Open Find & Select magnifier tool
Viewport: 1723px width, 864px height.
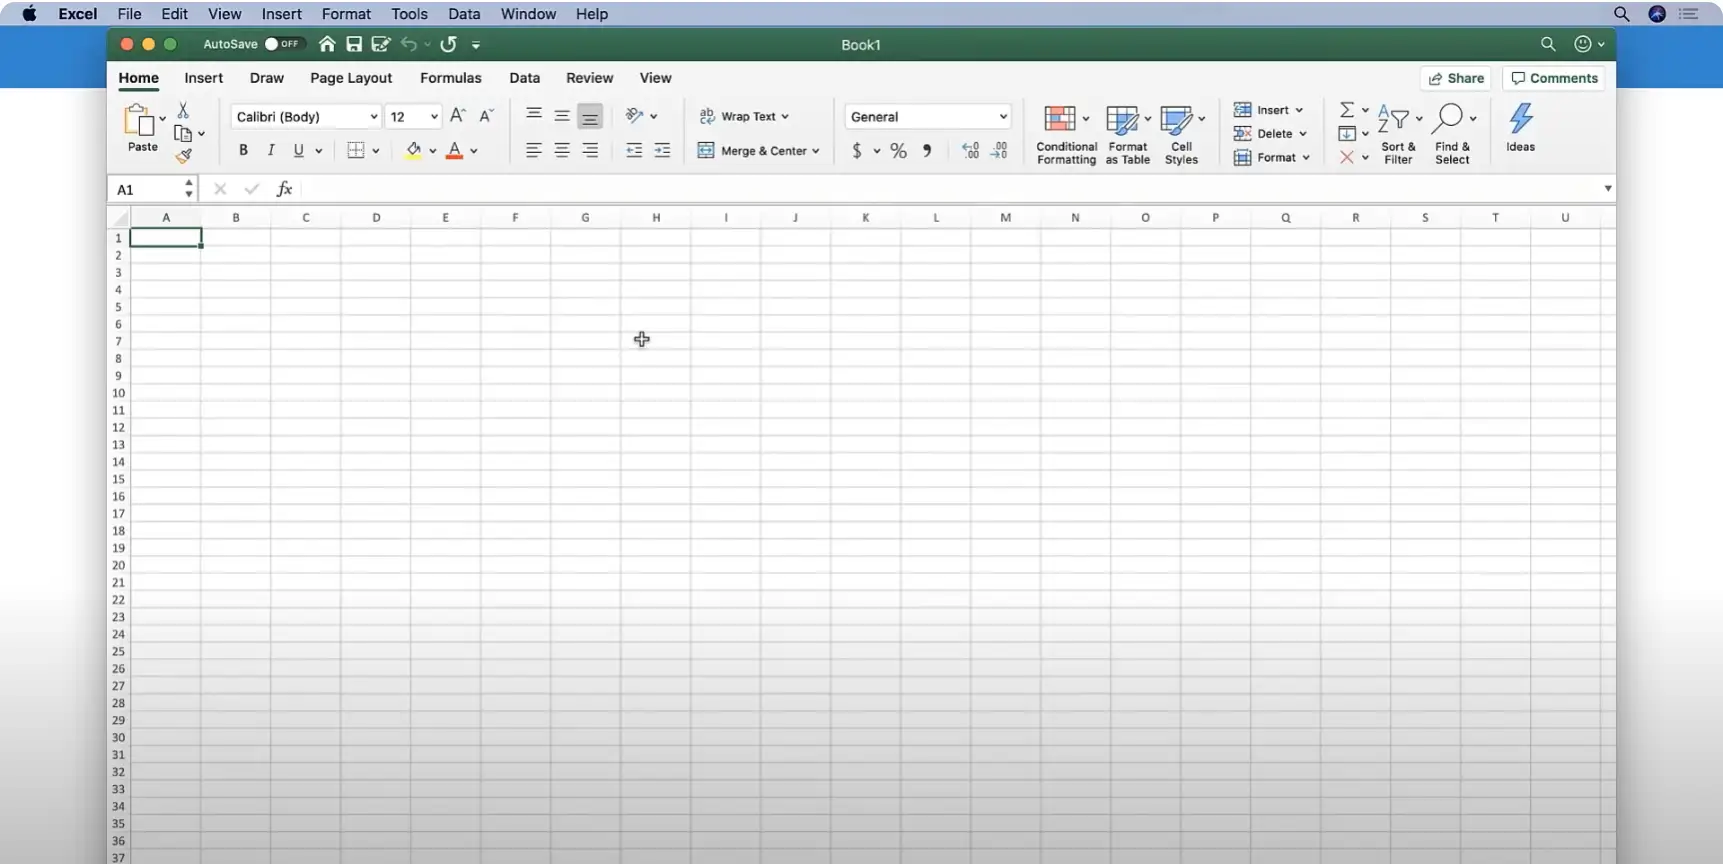pos(1447,119)
